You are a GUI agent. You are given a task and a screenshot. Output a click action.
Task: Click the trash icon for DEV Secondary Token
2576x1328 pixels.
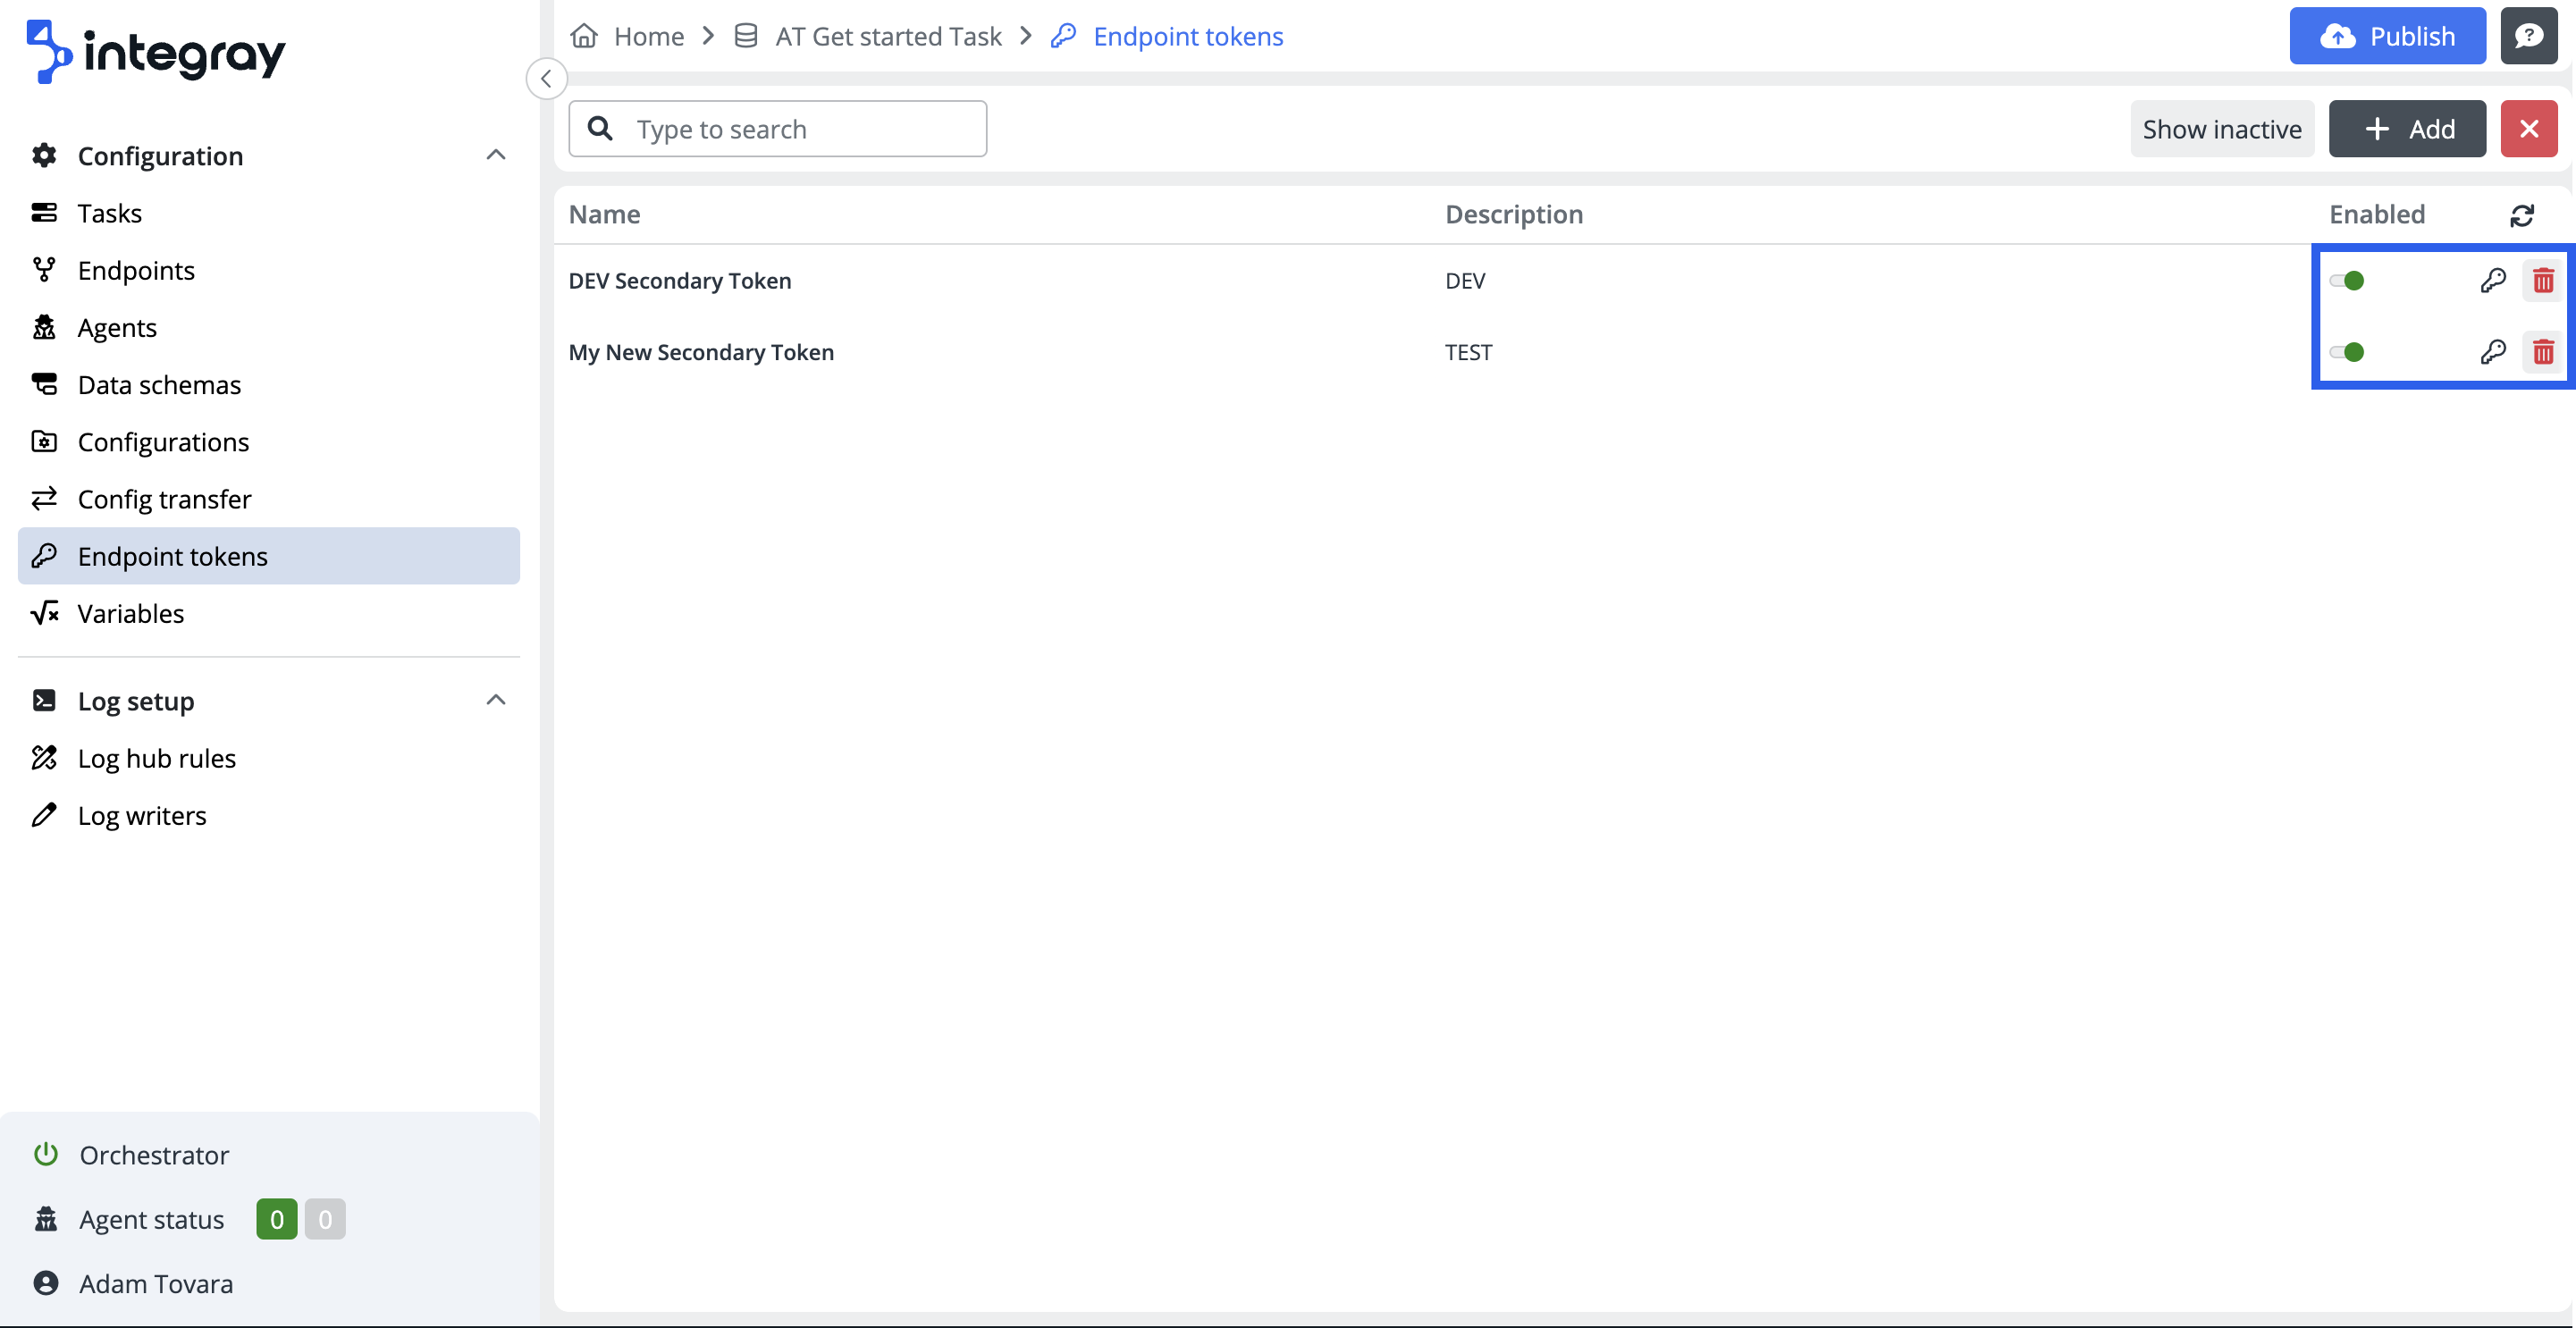coord(2543,281)
